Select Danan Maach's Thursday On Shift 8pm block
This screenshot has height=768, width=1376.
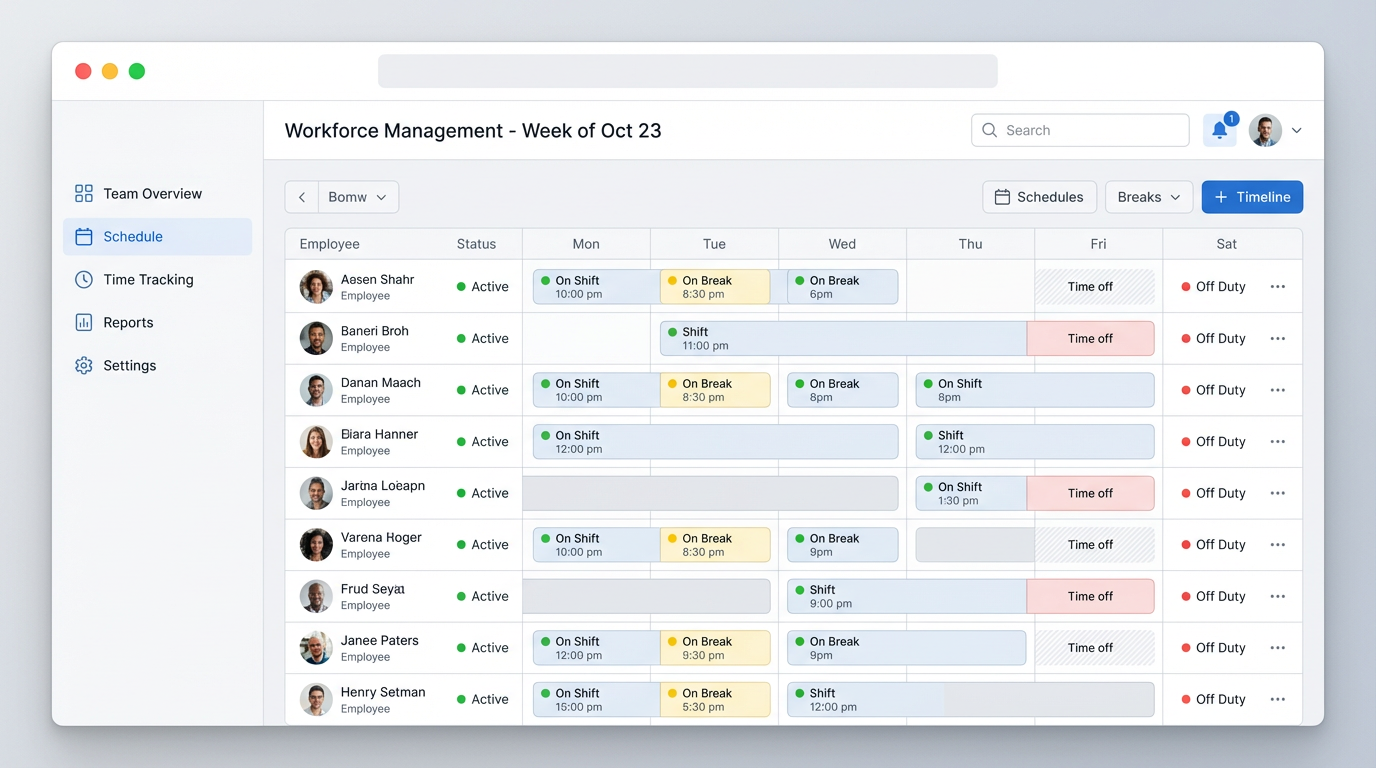(x=1035, y=390)
